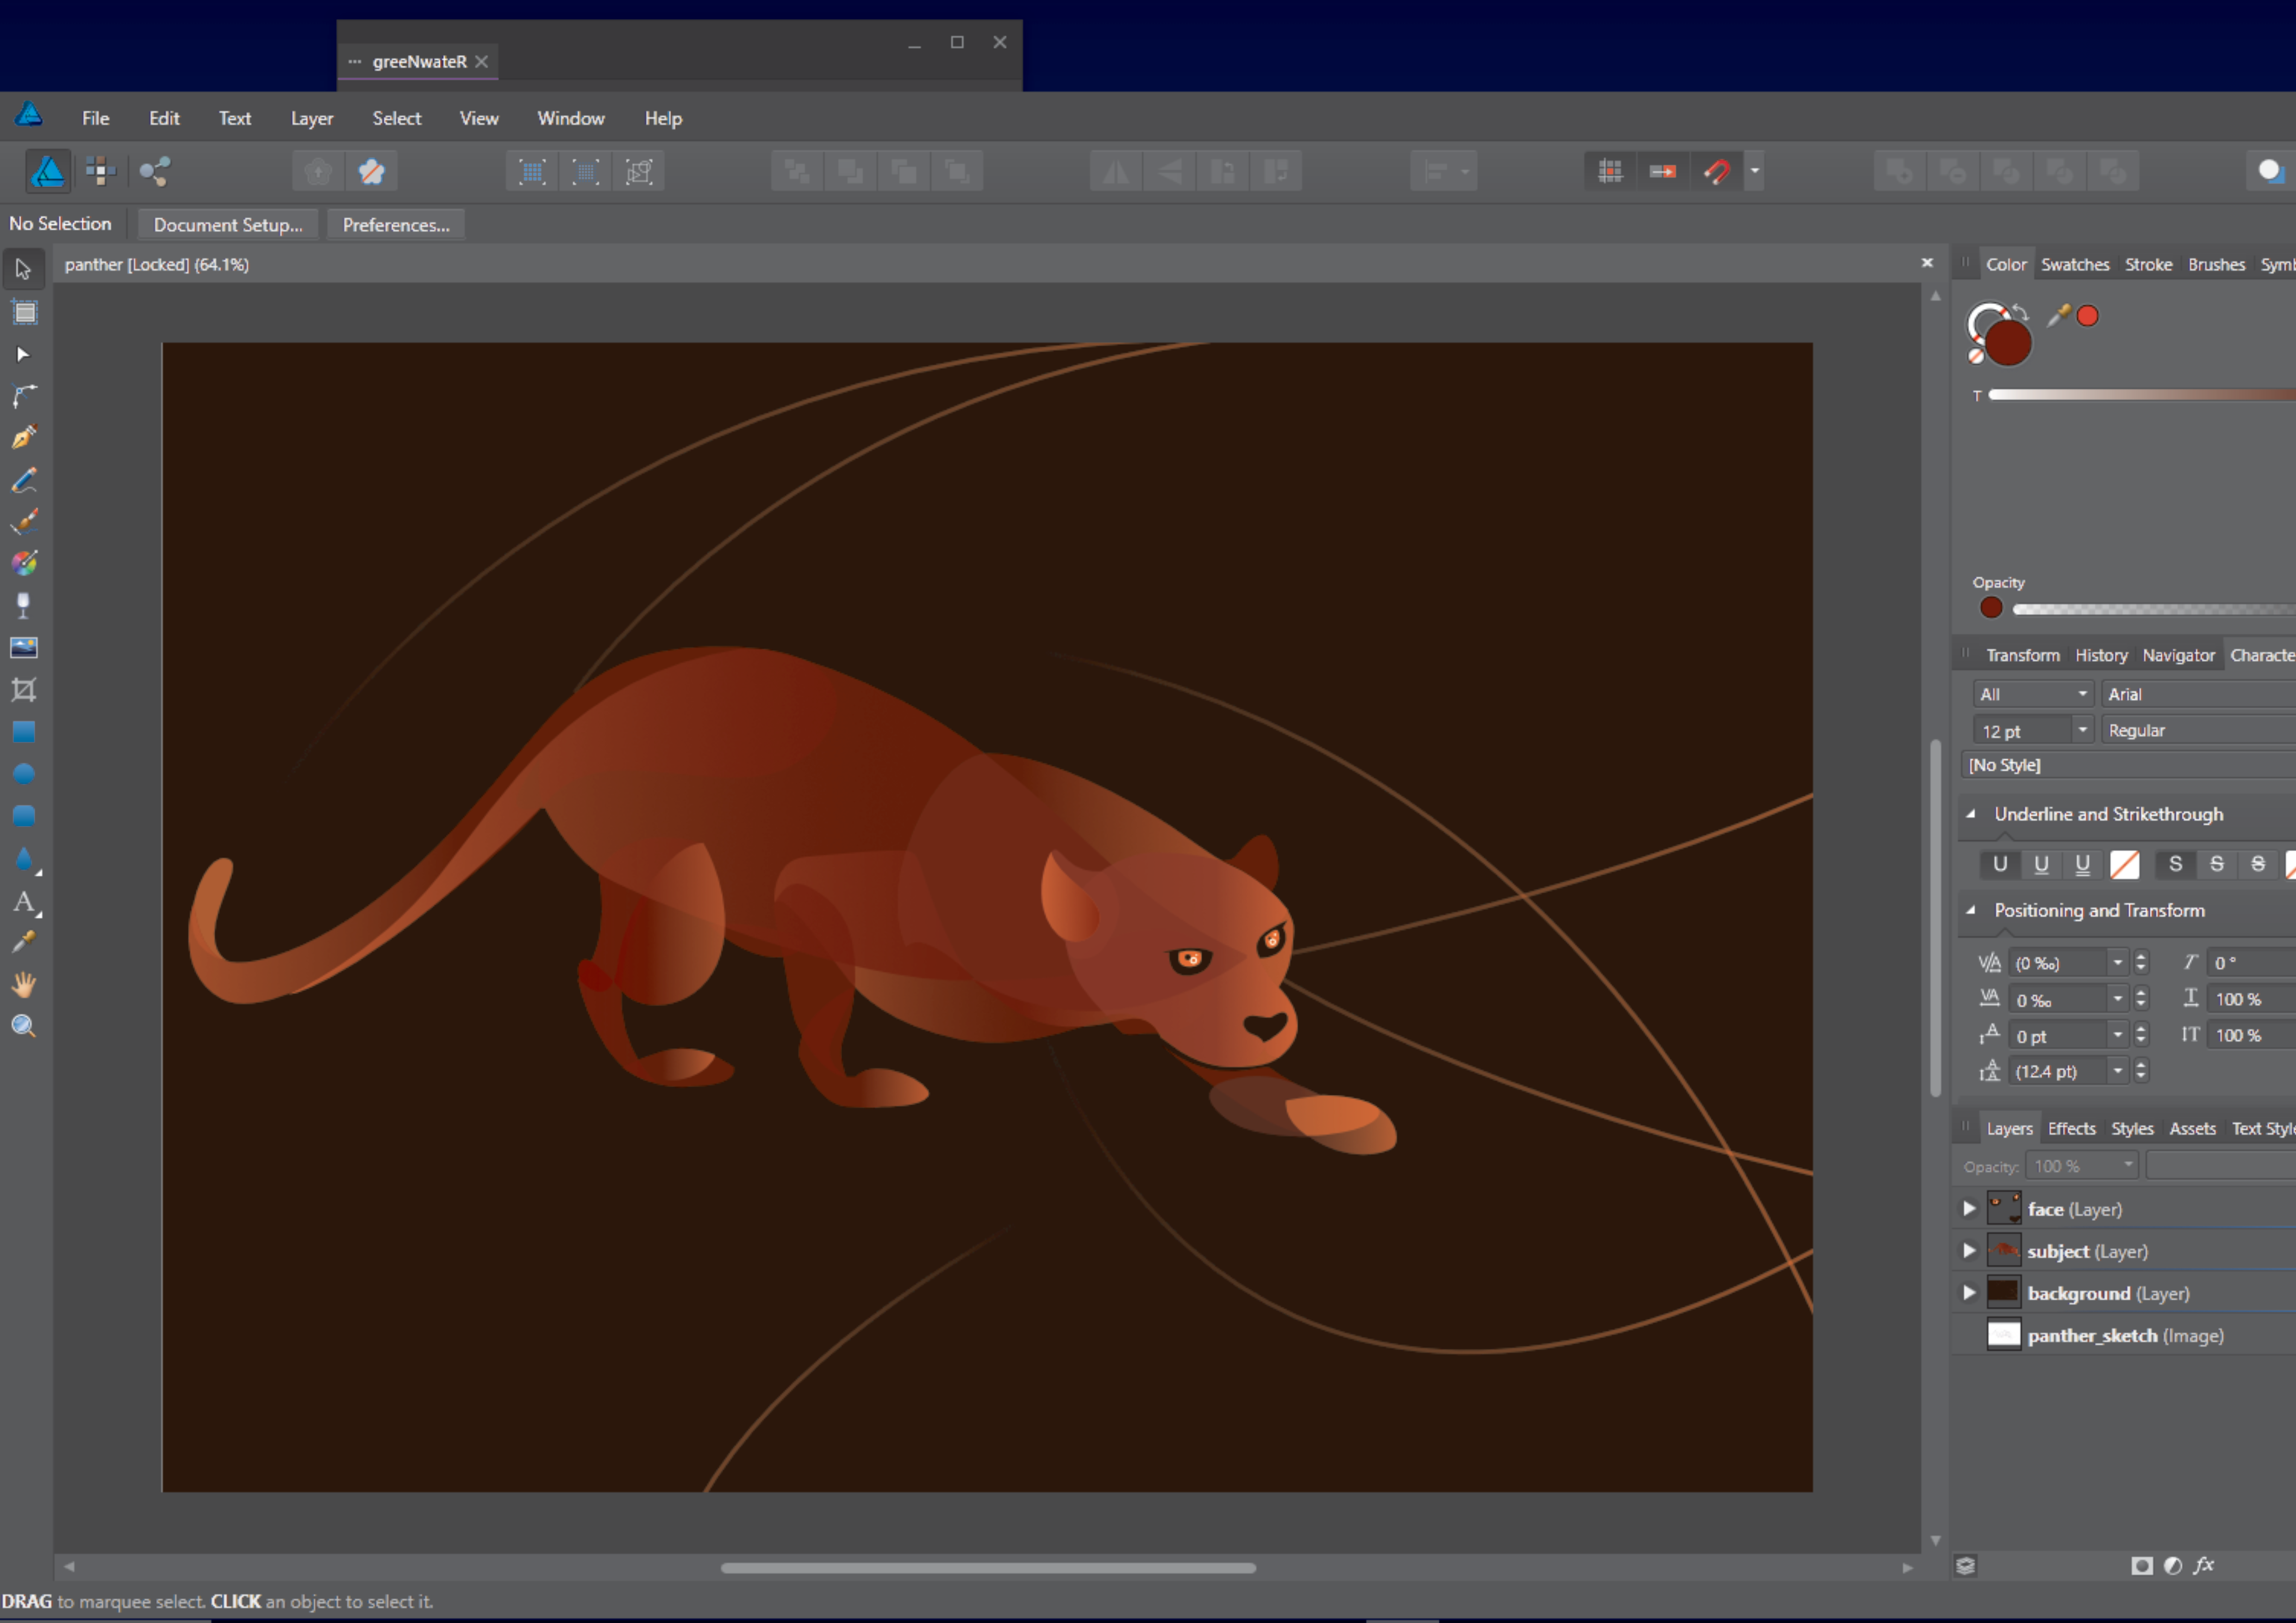Screen dimensions: 2296x1623
Task: Switch to the Swatches tab
Action: click(x=2075, y=264)
